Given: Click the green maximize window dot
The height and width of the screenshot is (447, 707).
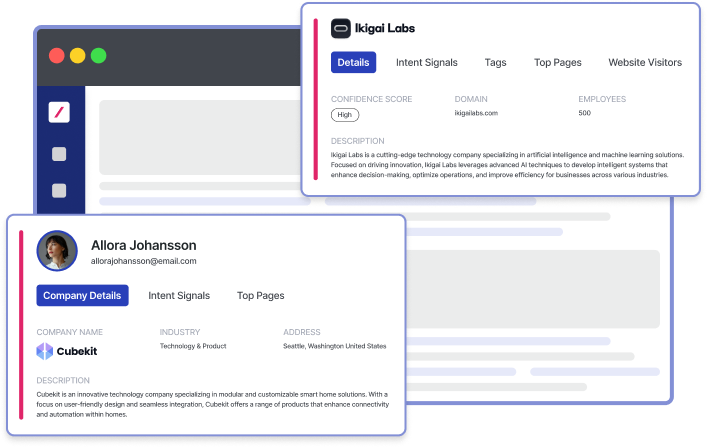Looking at the screenshot, I should [98, 55].
